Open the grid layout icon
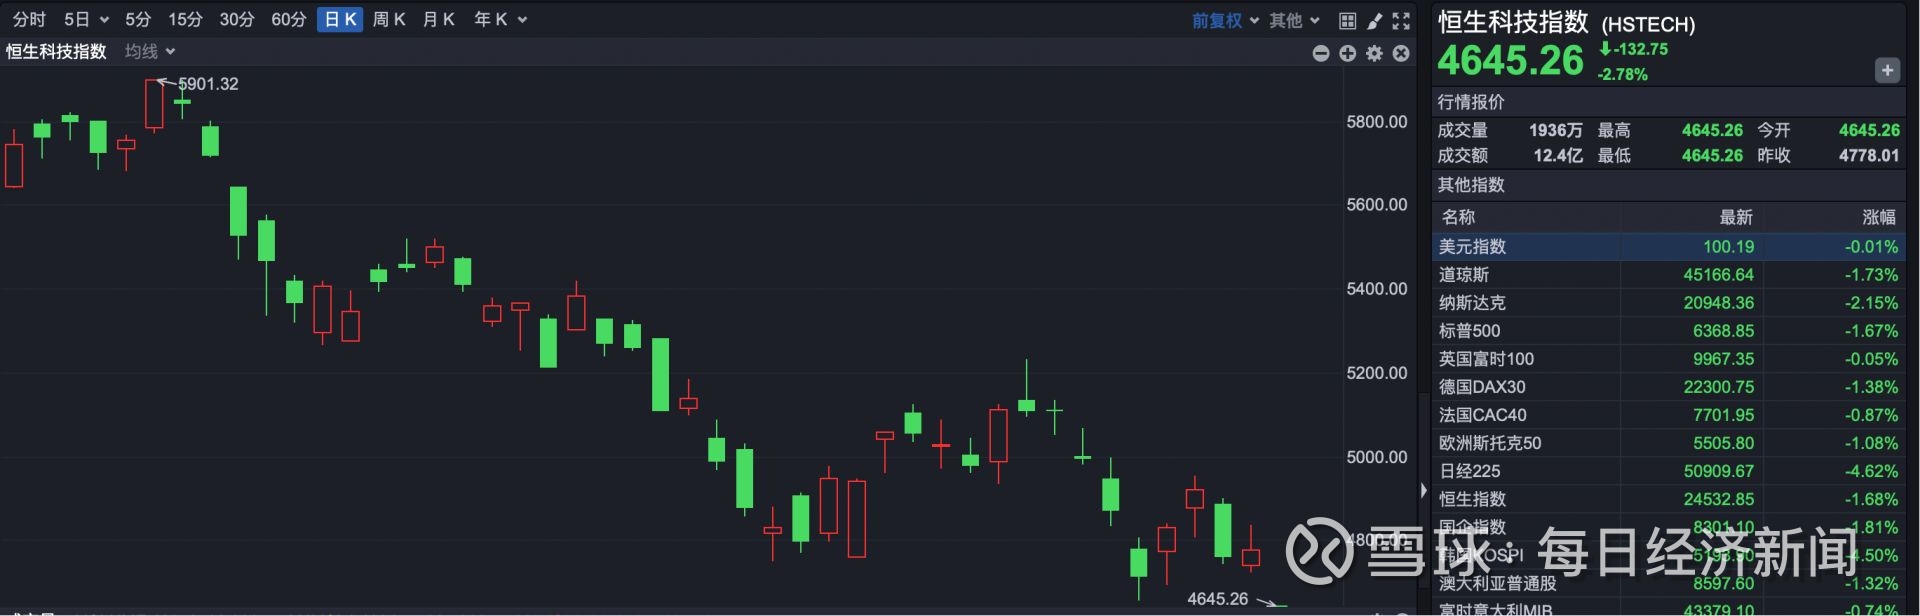 [1347, 20]
